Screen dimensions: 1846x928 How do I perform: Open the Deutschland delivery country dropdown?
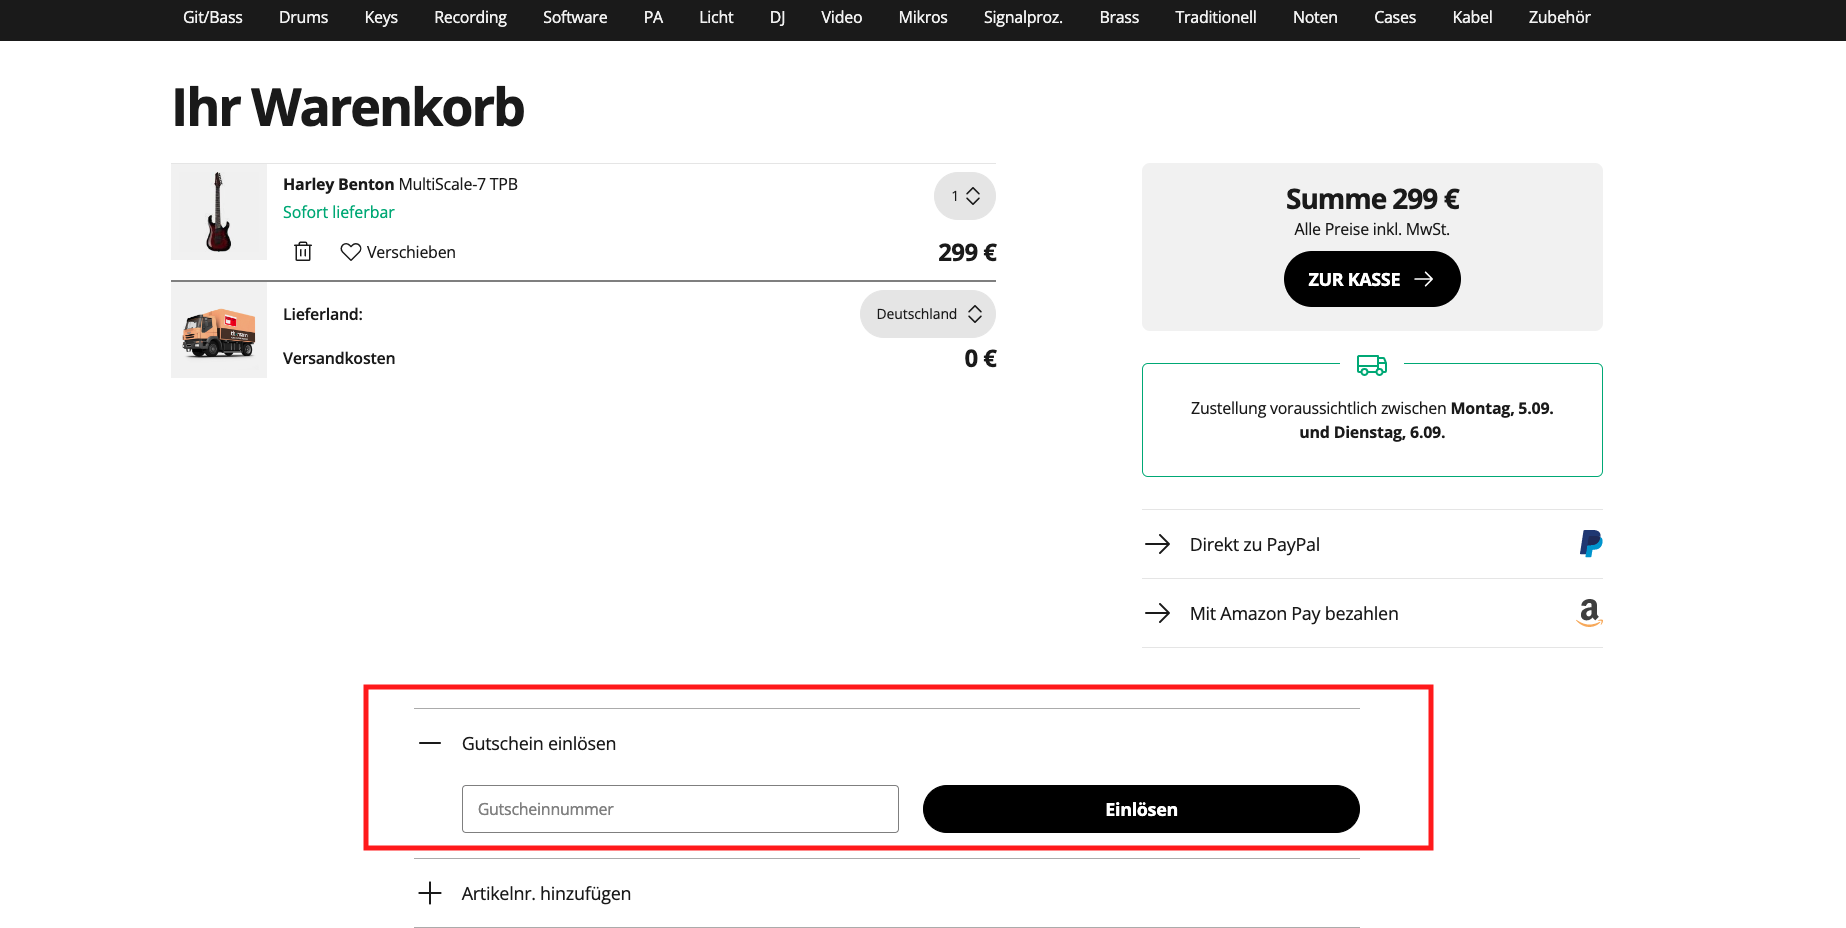tap(928, 314)
